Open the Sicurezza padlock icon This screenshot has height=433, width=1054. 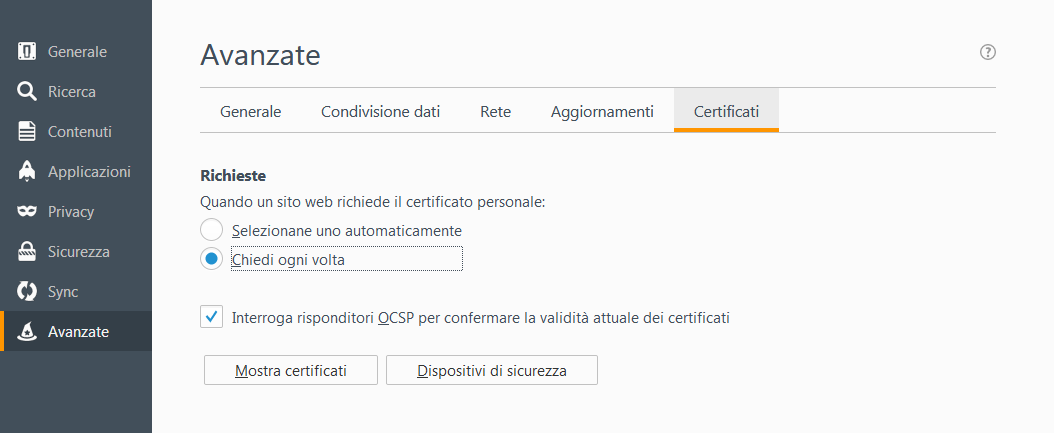coord(27,251)
